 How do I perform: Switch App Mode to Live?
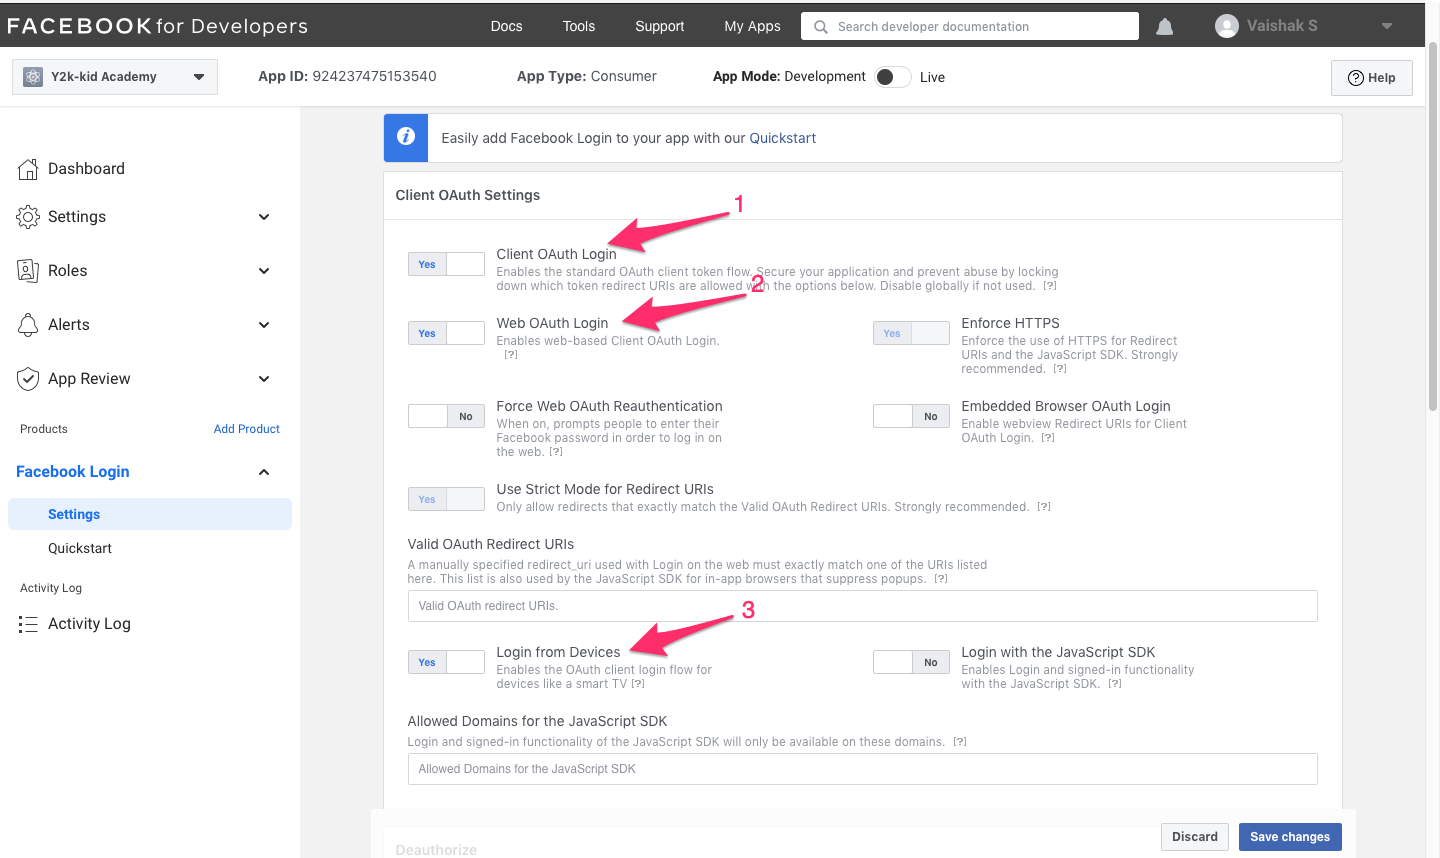[x=893, y=77]
